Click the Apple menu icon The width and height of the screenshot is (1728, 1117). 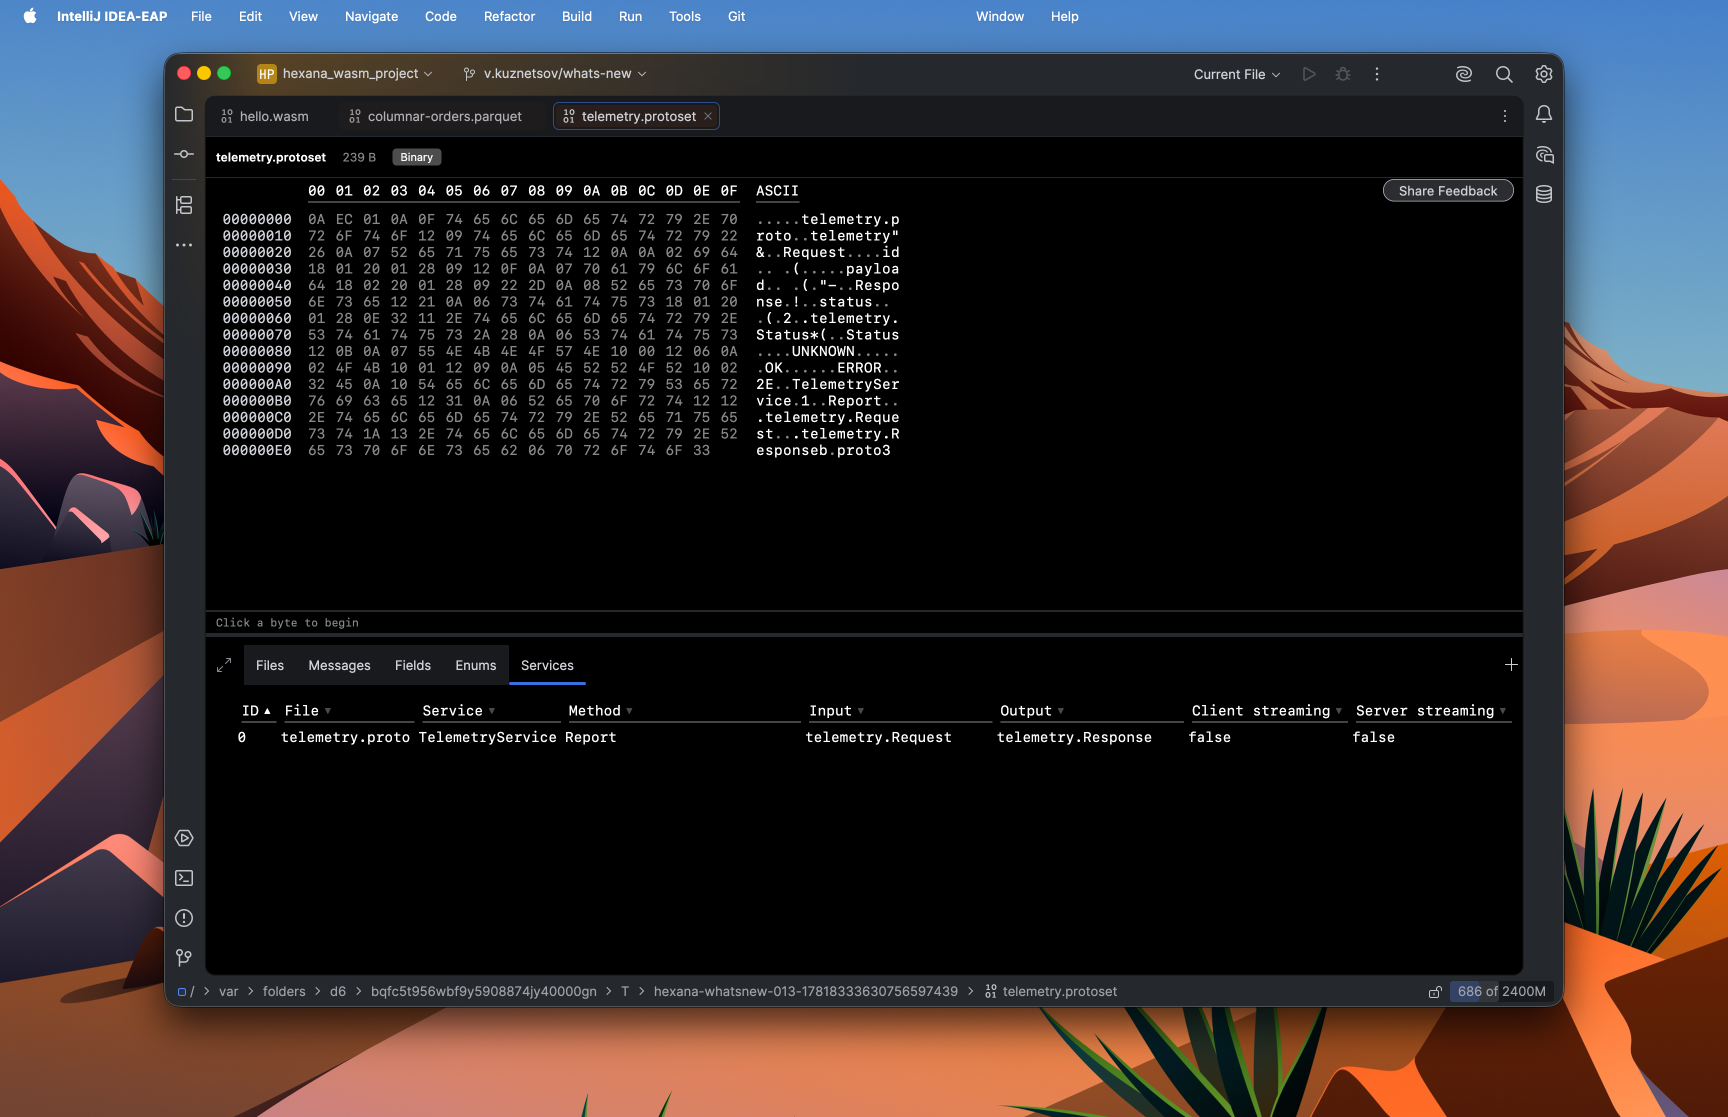click(x=30, y=16)
